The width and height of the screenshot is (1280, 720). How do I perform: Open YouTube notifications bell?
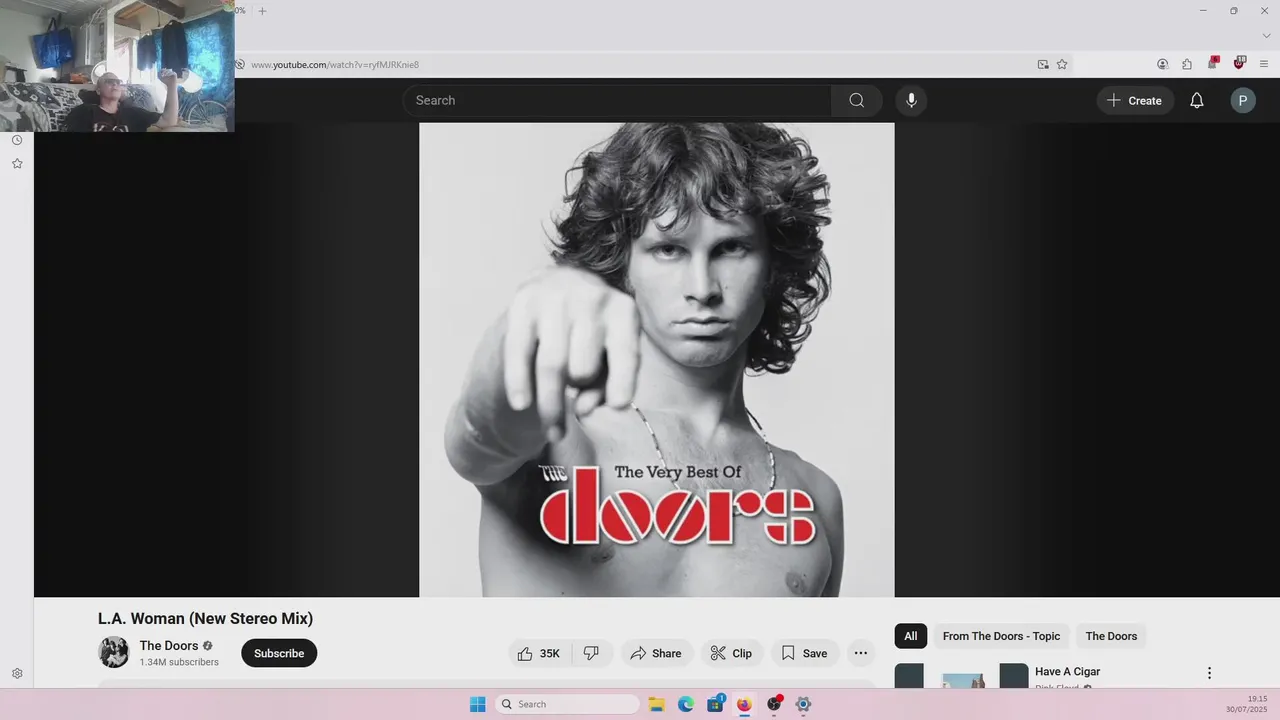1196,100
